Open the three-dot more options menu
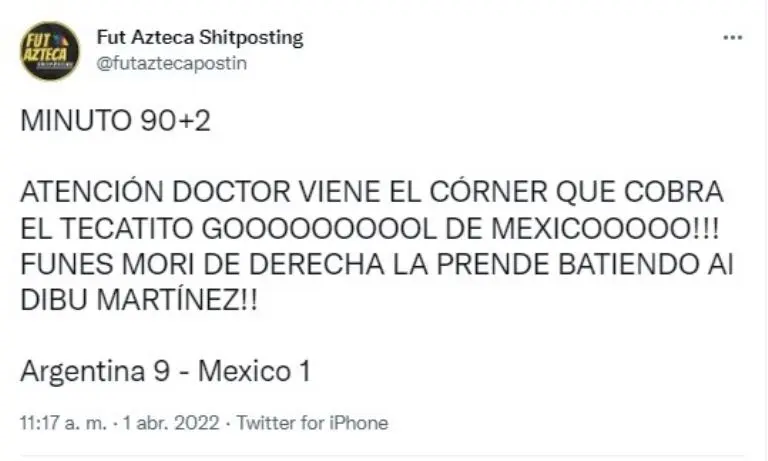This screenshot has width=768, height=461. coord(733,37)
